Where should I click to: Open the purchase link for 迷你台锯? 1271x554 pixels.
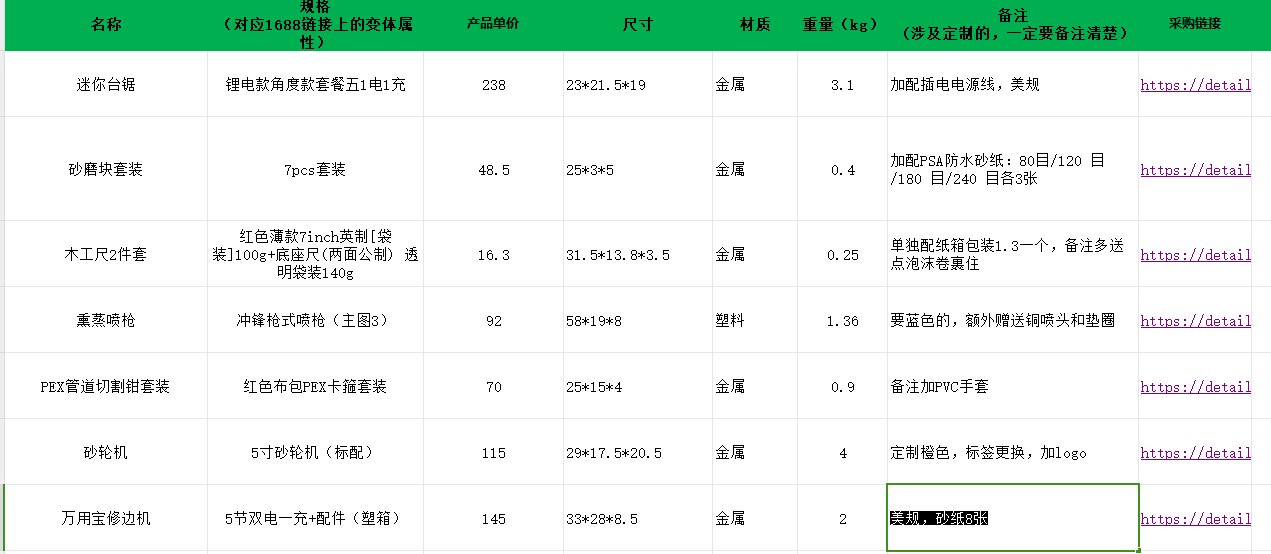[1195, 85]
